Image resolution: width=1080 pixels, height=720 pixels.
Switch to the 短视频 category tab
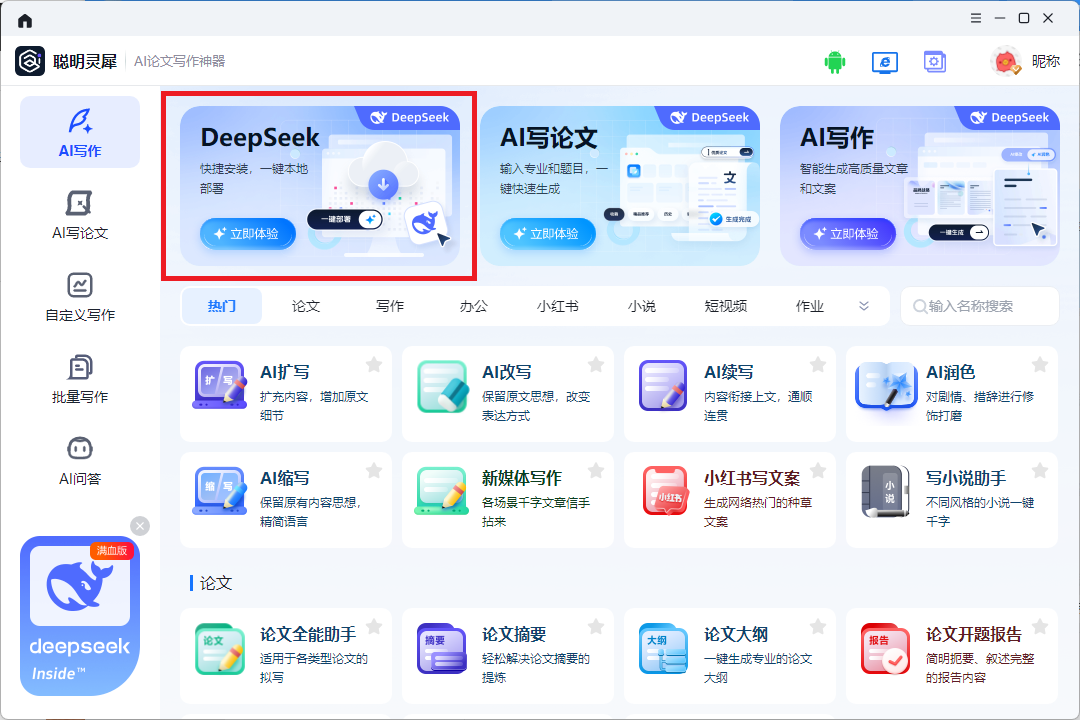[726, 306]
